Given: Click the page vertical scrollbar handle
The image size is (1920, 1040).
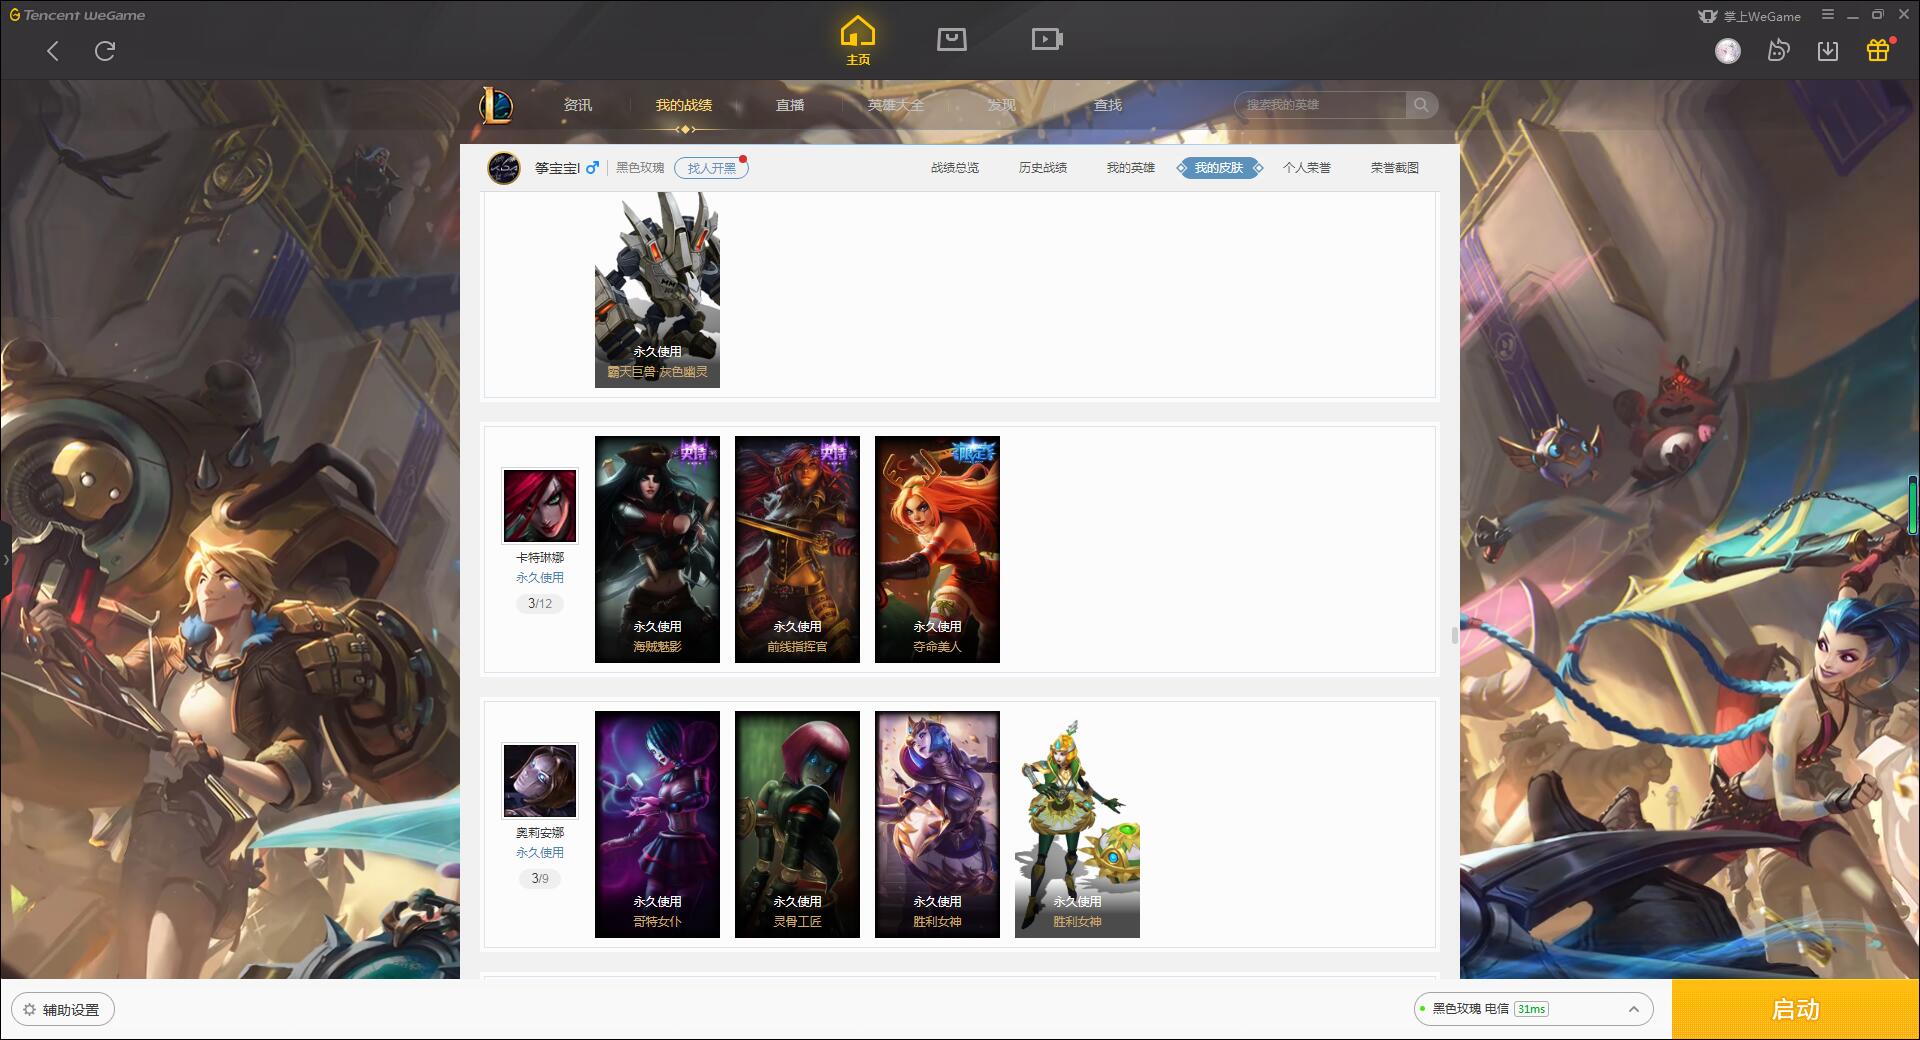Looking at the screenshot, I should (x=1454, y=635).
